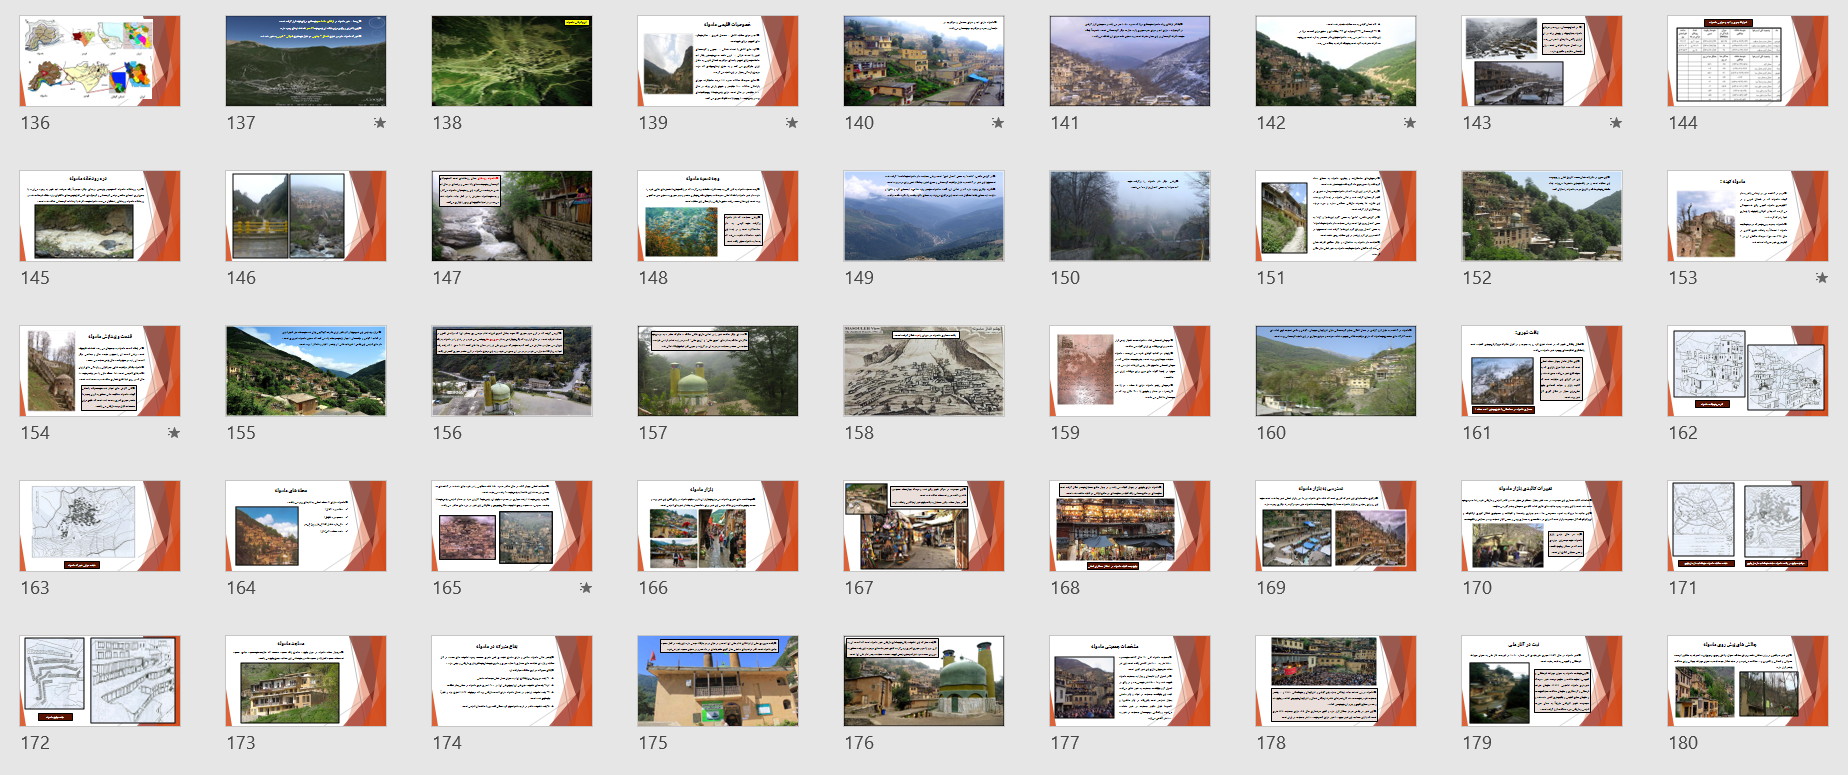Preview the transition star for slide 140
Screen dimensions: 1848x775
coord(997,123)
